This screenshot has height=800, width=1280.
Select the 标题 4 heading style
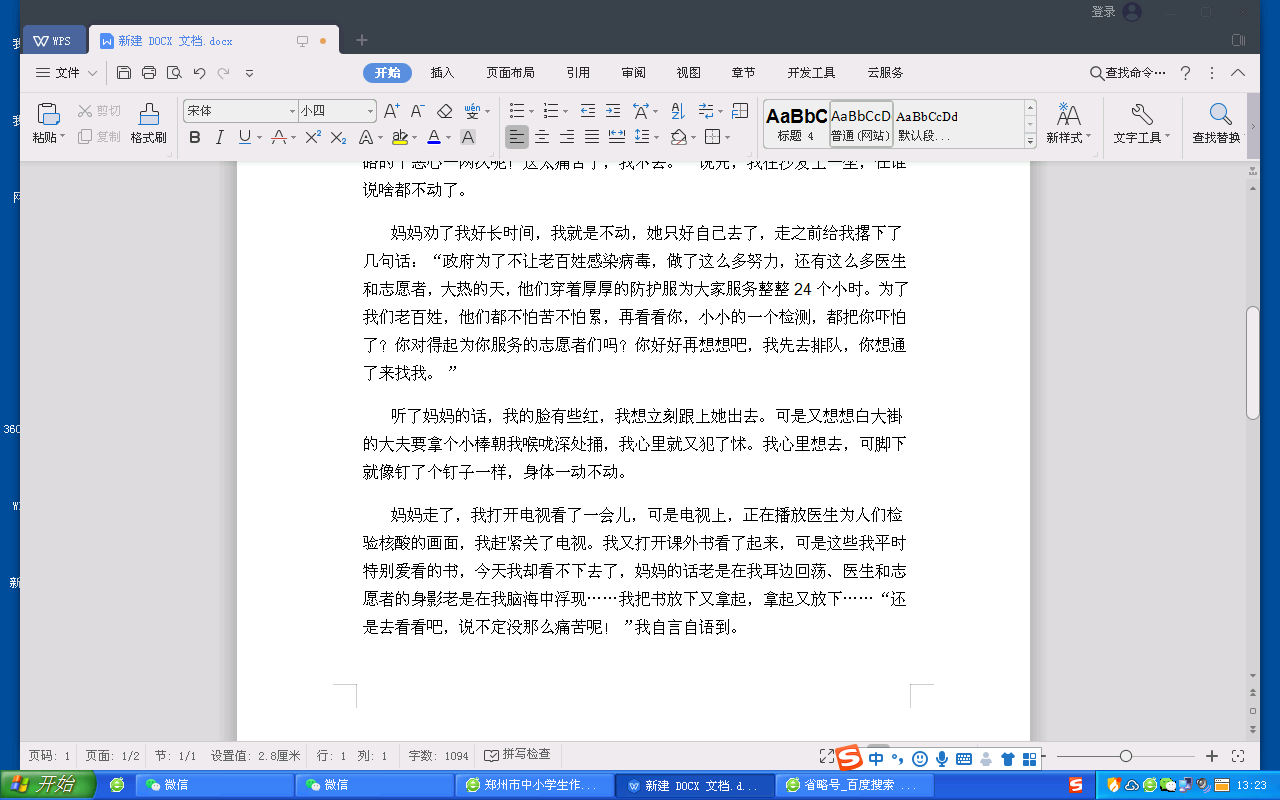(x=796, y=123)
